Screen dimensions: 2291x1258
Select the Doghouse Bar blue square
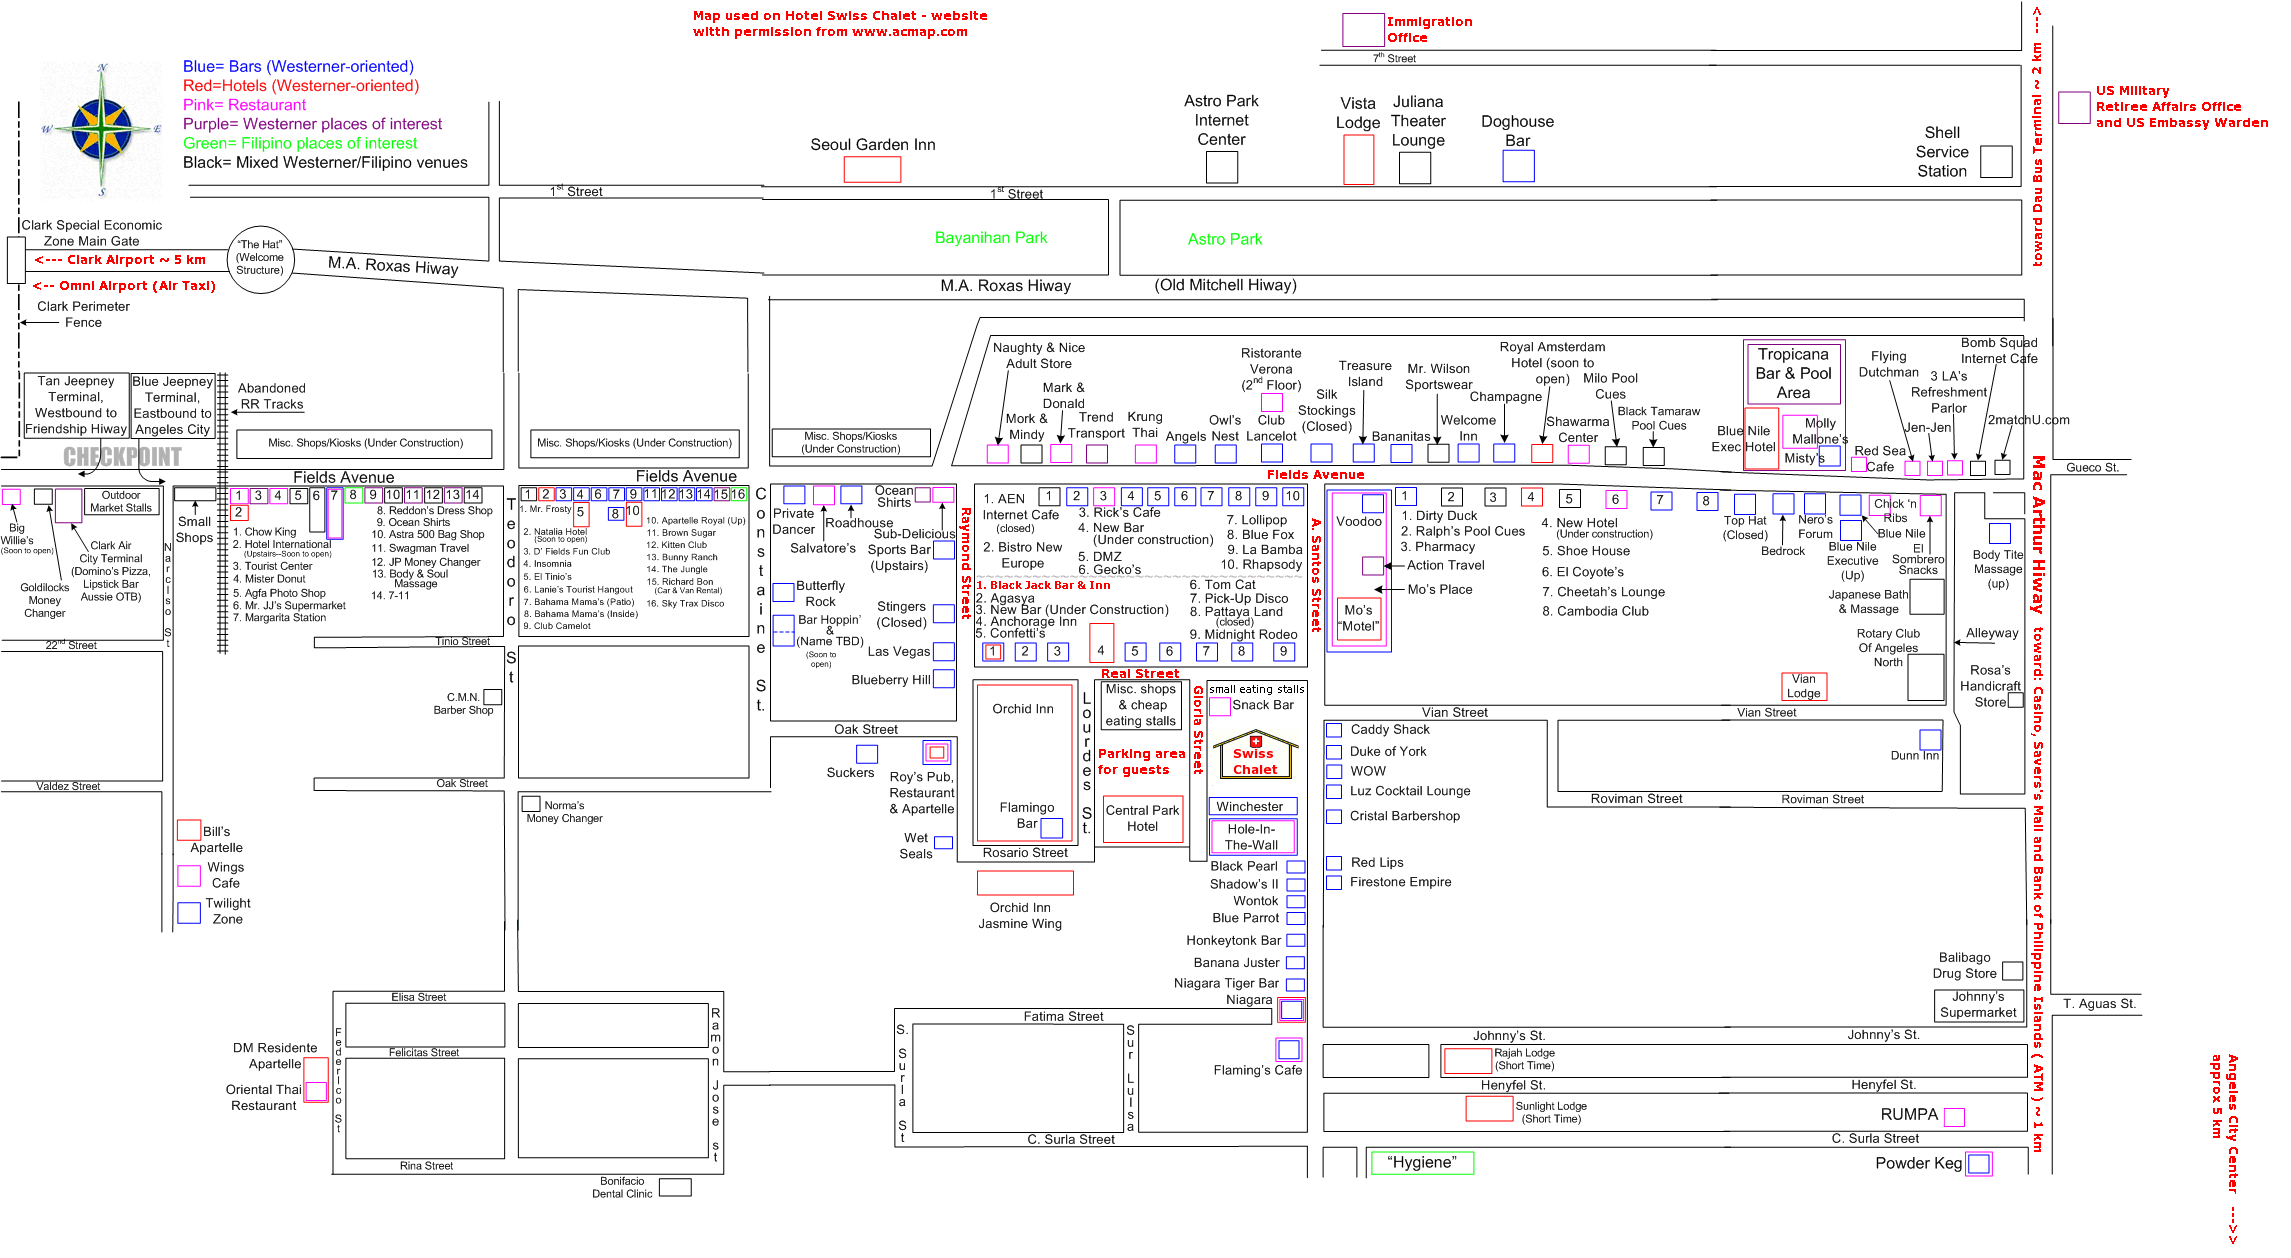tap(1518, 166)
